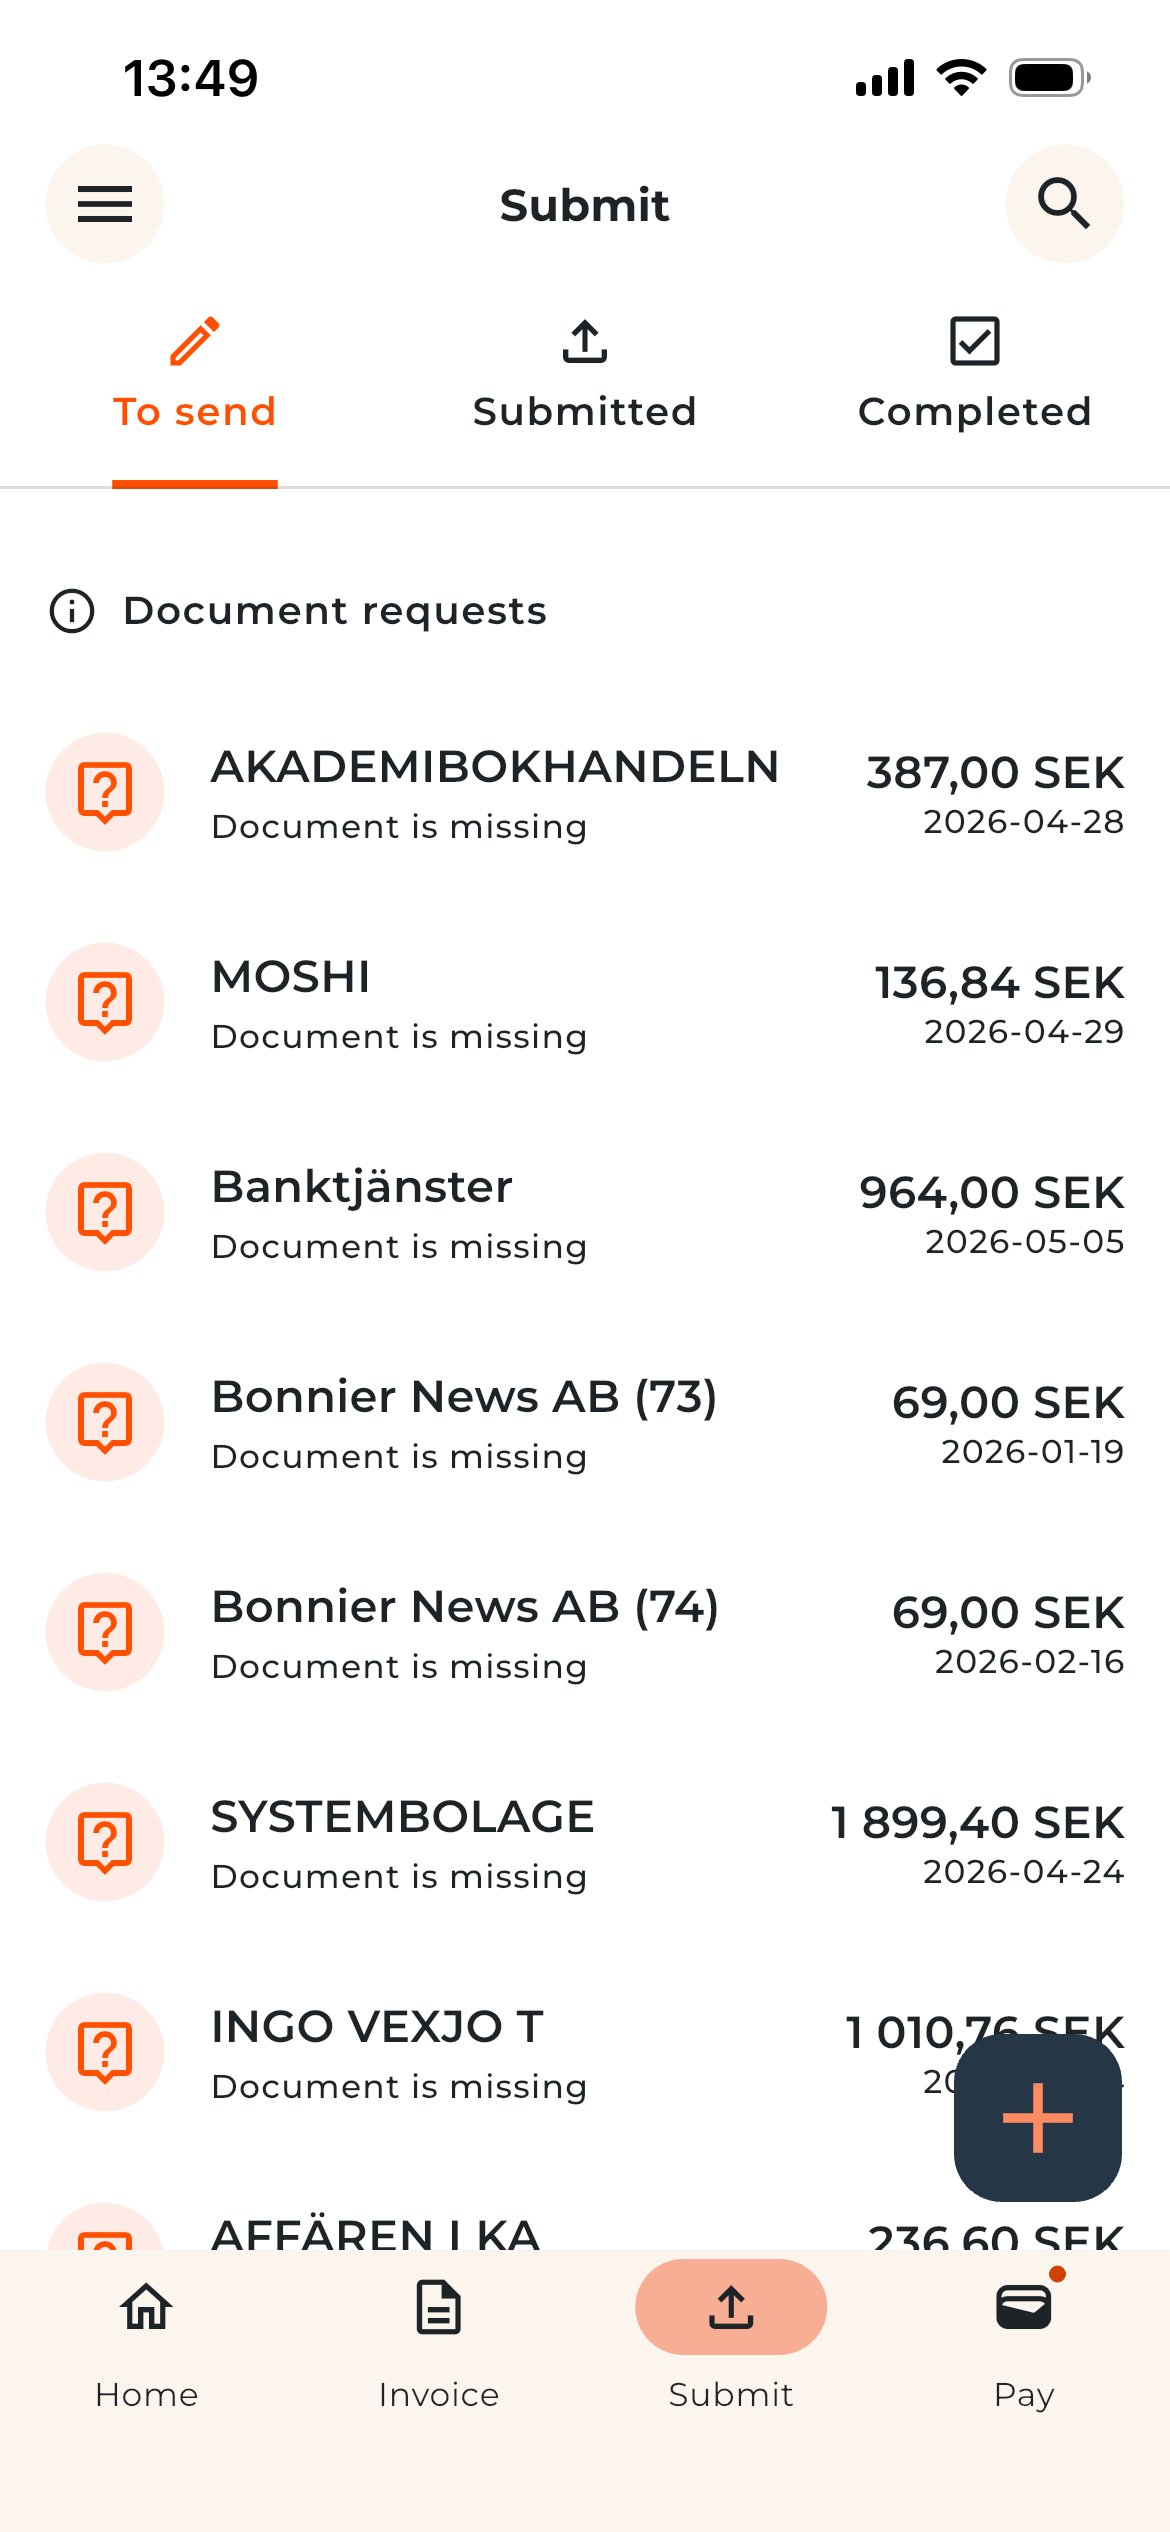Open the hamburger menu
Screen dimensions: 1170x2532
coord(105,204)
